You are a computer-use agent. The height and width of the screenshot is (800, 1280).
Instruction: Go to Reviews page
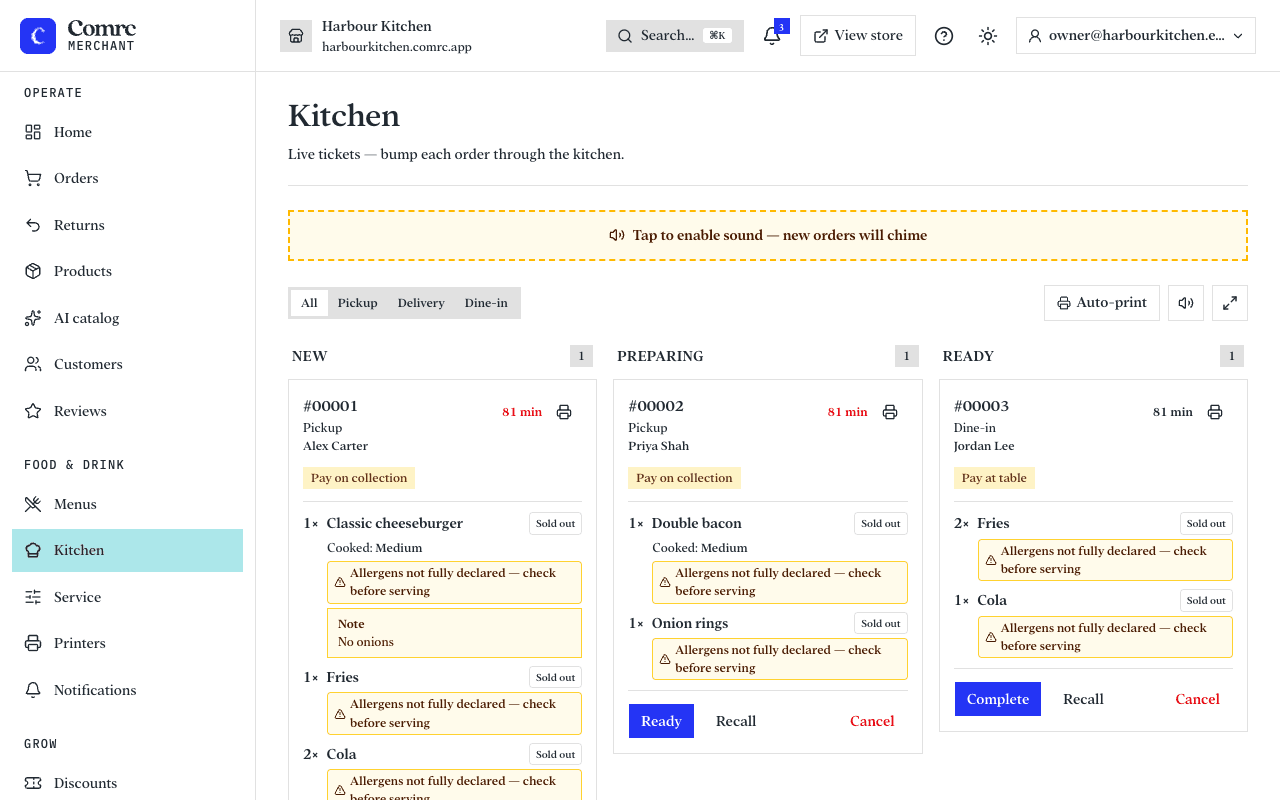pos(127,411)
